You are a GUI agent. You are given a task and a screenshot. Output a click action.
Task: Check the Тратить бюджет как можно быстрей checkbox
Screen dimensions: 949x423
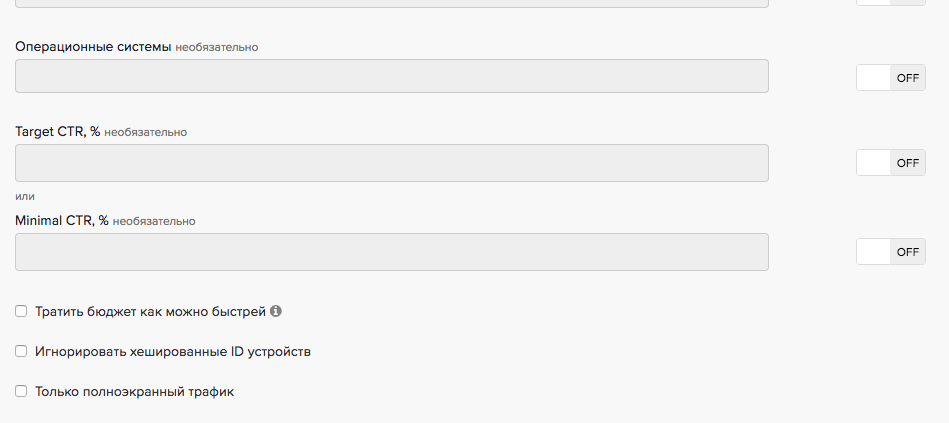coord(21,312)
